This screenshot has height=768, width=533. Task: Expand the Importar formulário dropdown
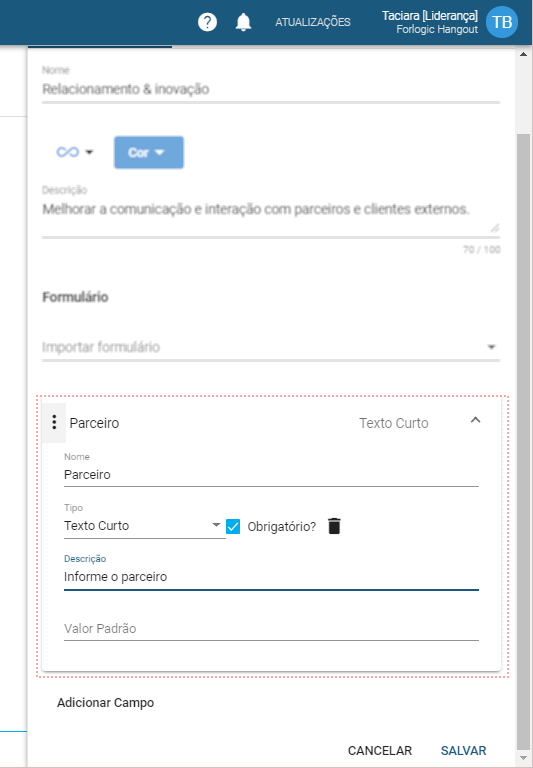(x=270, y=347)
